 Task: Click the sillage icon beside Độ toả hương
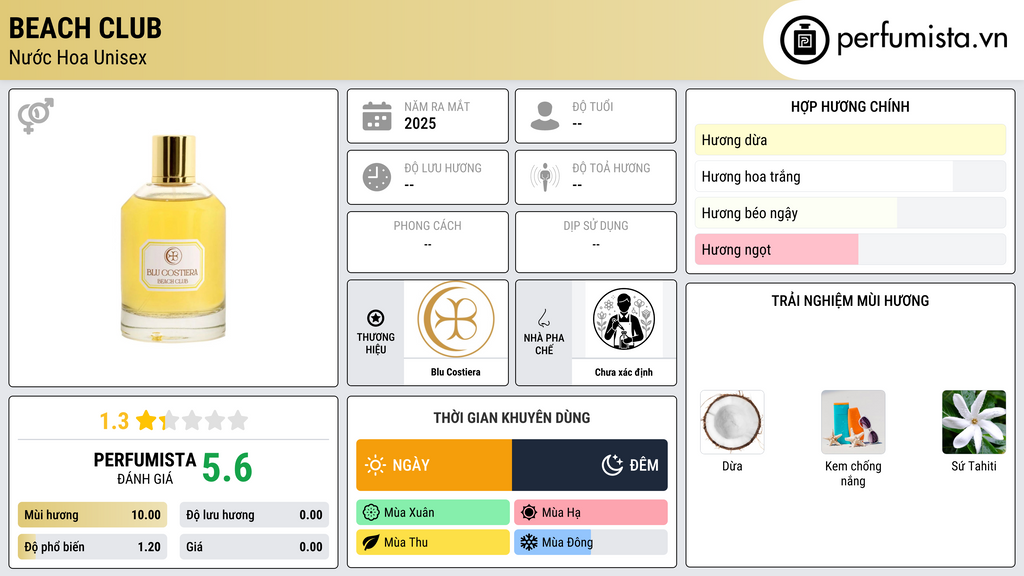click(545, 177)
